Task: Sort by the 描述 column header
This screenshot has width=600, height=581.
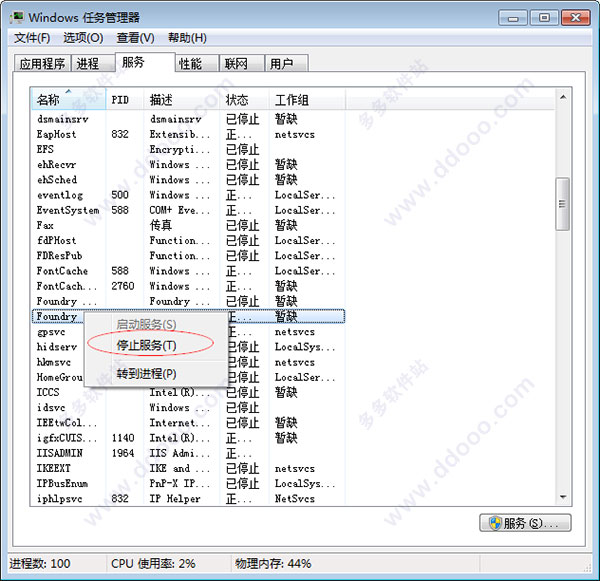Action: 181,100
